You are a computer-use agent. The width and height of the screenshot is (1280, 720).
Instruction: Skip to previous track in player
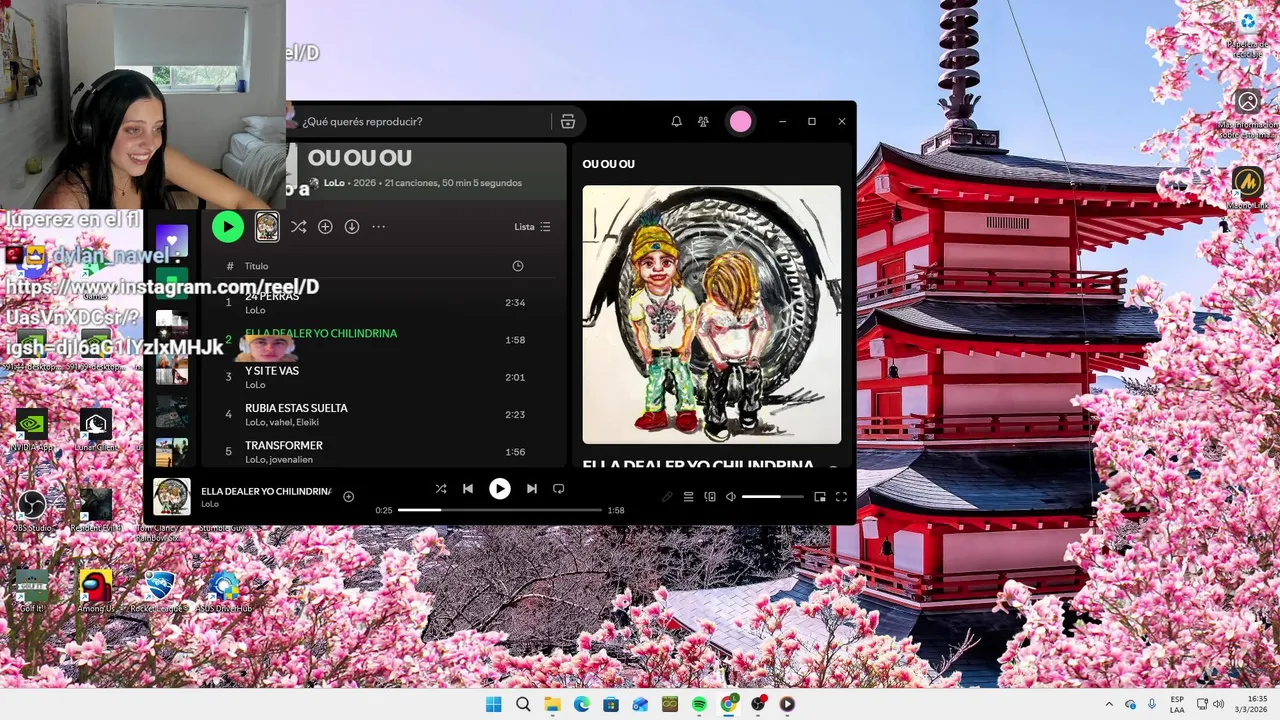467,488
